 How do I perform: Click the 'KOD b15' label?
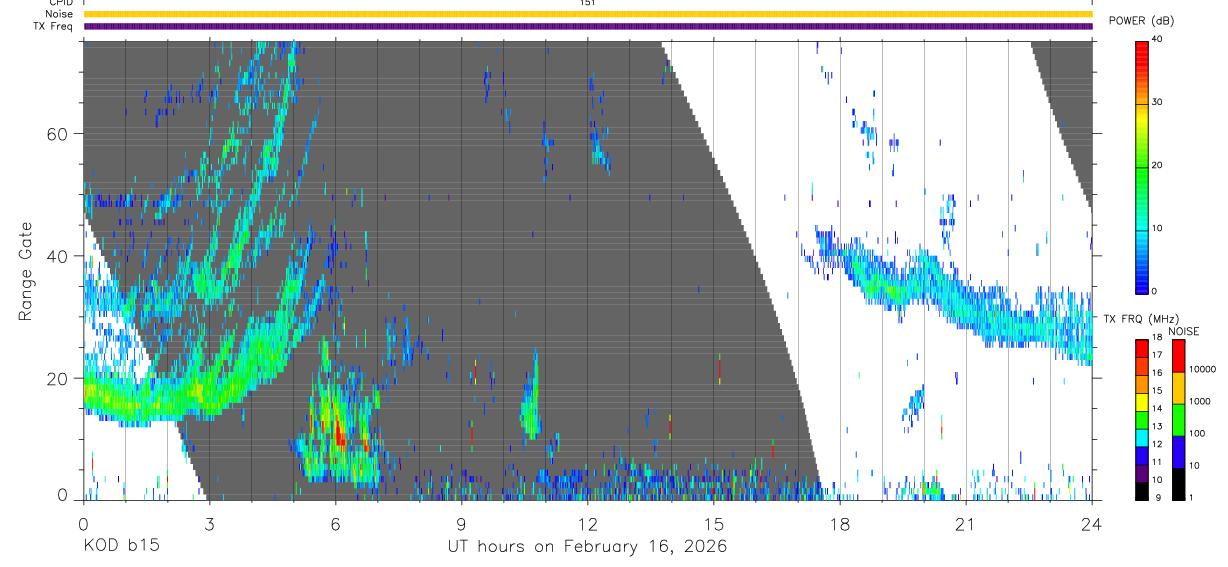tap(121, 547)
